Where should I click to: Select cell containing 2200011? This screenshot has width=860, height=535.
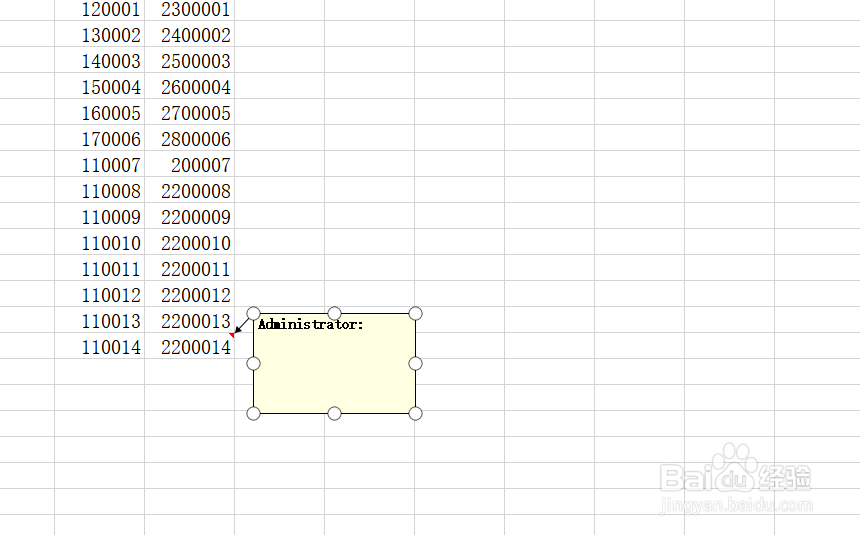click(x=190, y=268)
